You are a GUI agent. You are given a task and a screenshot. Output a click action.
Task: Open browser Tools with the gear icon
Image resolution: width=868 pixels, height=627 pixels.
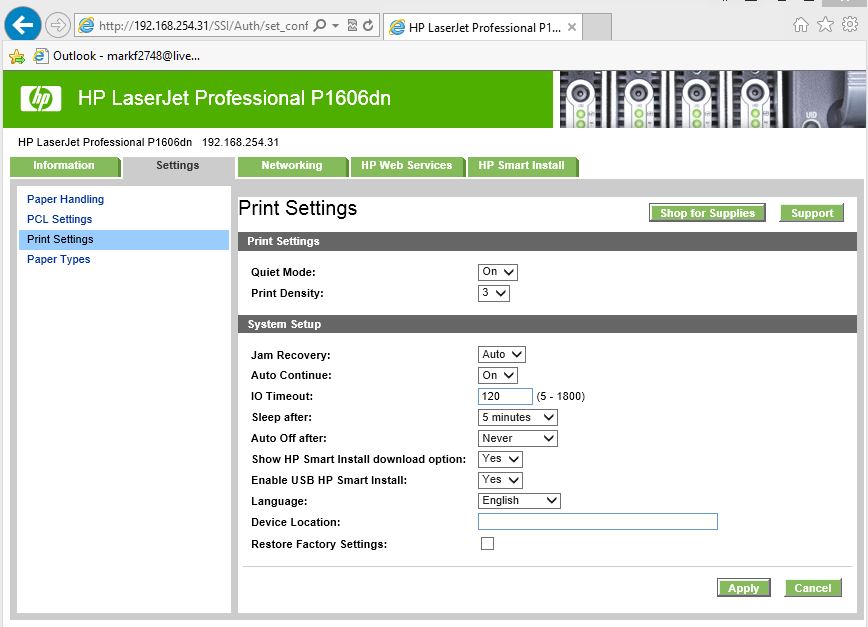[x=849, y=25]
